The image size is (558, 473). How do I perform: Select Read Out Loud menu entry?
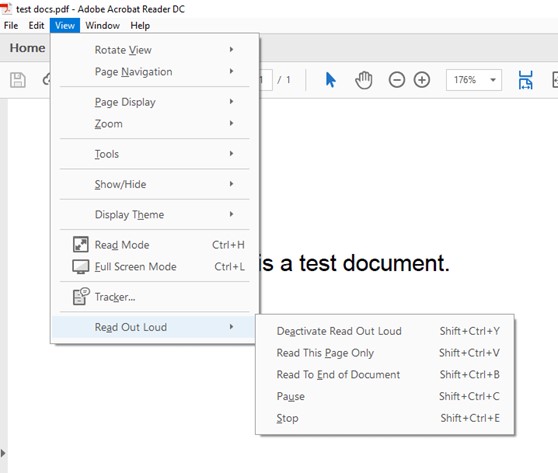point(154,327)
